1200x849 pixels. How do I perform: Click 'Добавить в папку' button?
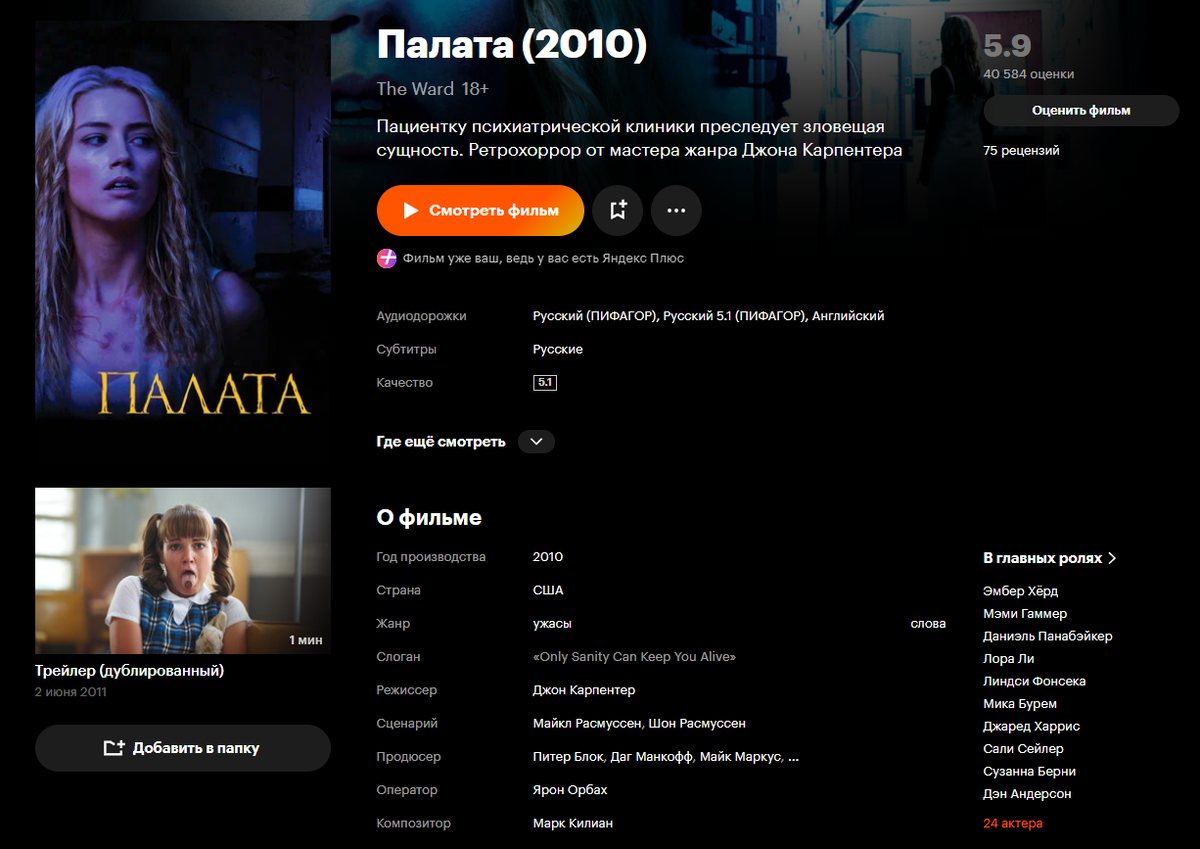183,748
